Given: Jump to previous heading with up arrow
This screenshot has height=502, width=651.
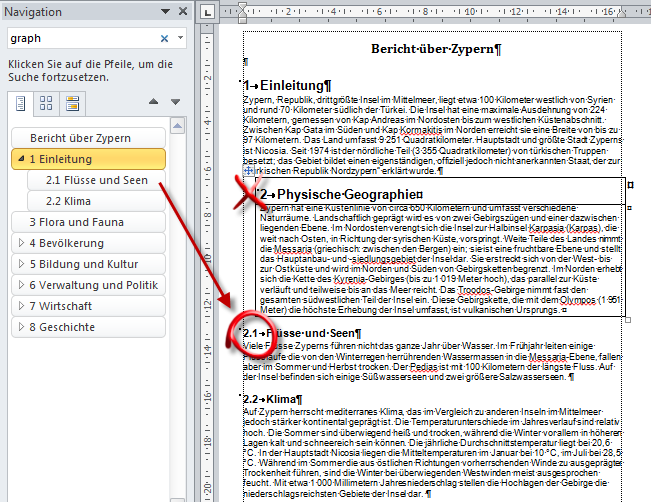Looking at the screenshot, I should [x=153, y=102].
